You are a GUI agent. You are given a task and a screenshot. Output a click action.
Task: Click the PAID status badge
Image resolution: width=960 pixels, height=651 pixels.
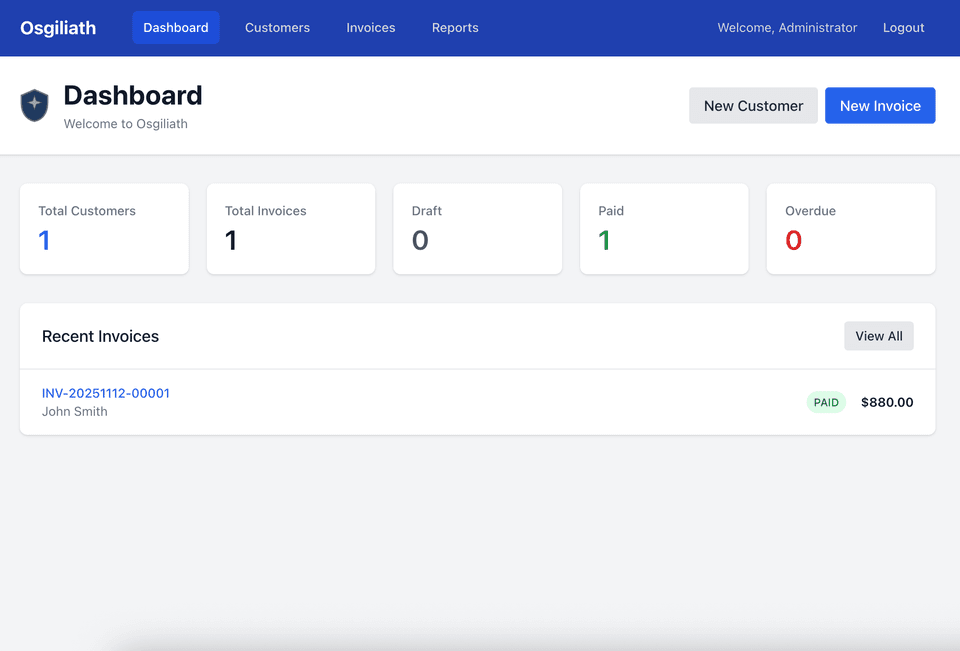[826, 402]
